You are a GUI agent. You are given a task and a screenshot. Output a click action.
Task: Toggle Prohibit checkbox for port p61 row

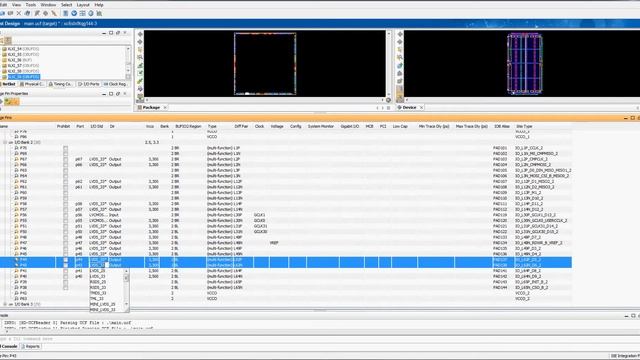pyautogui.click(x=65, y=187)
